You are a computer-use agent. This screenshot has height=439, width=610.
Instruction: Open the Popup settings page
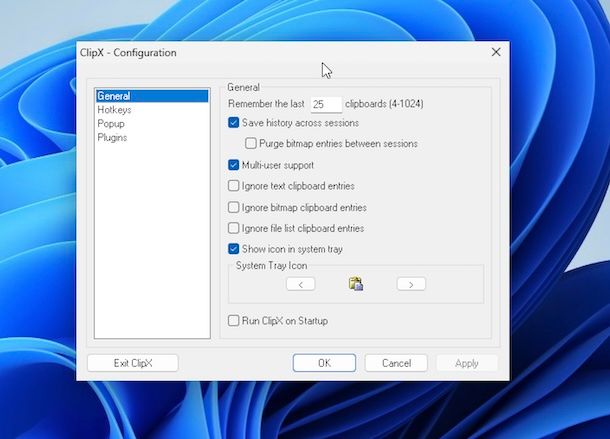(152, 124)
